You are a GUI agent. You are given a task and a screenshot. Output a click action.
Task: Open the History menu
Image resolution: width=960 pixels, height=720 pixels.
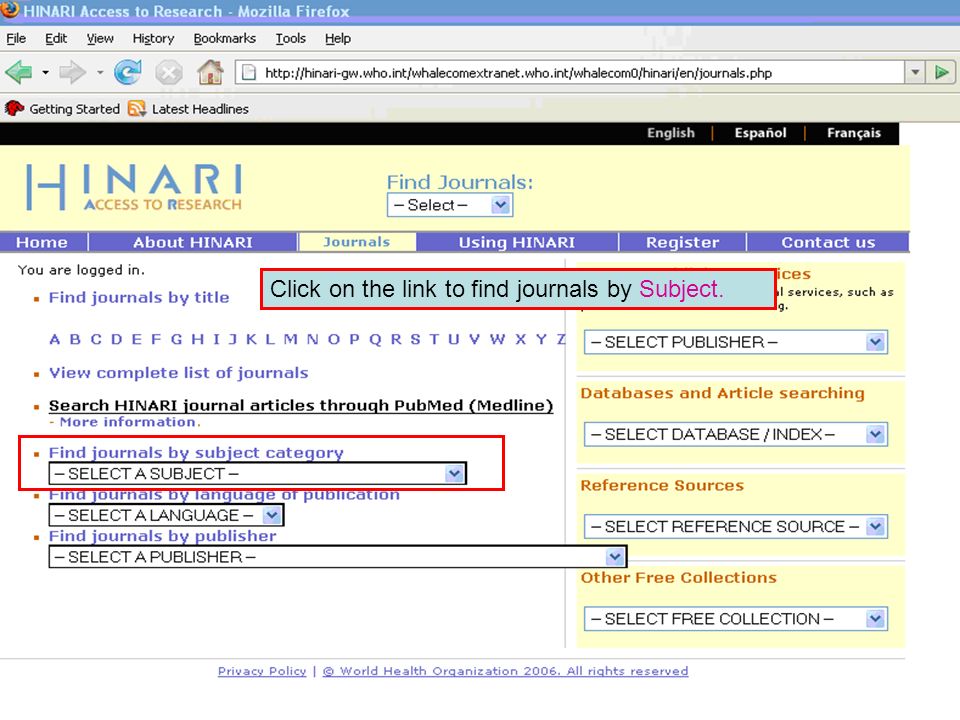[153, 39]
